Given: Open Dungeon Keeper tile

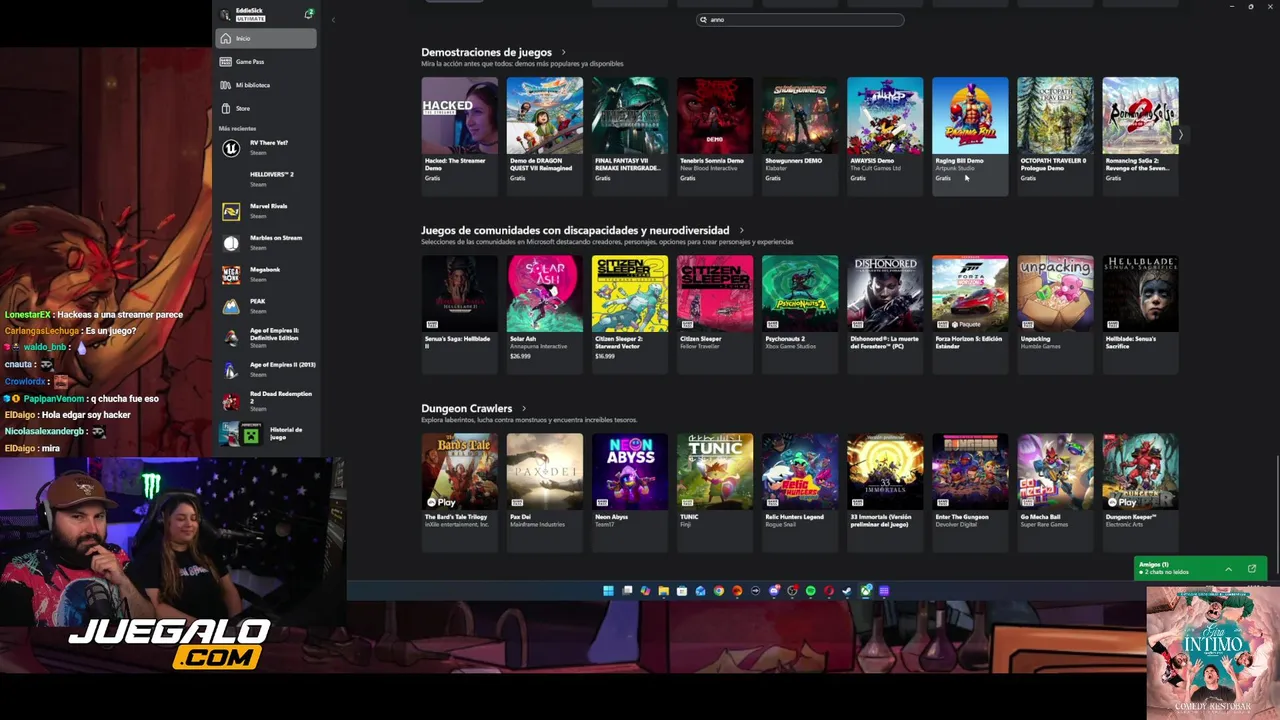Looking at the screenshot, I should [1140, 491].
